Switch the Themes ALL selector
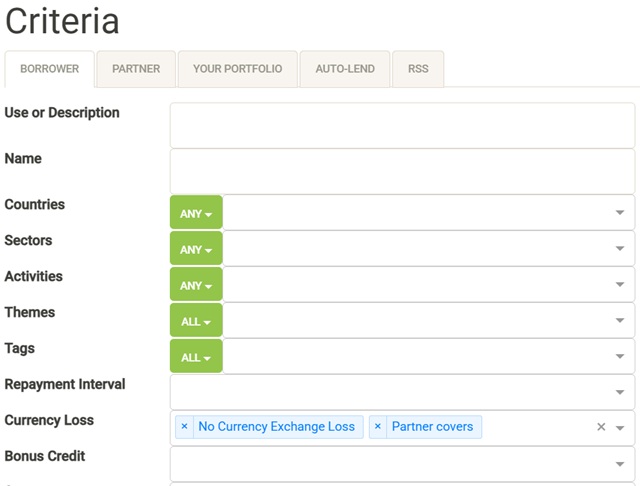Viewport: 640px width, 486px height. (196, 321)
